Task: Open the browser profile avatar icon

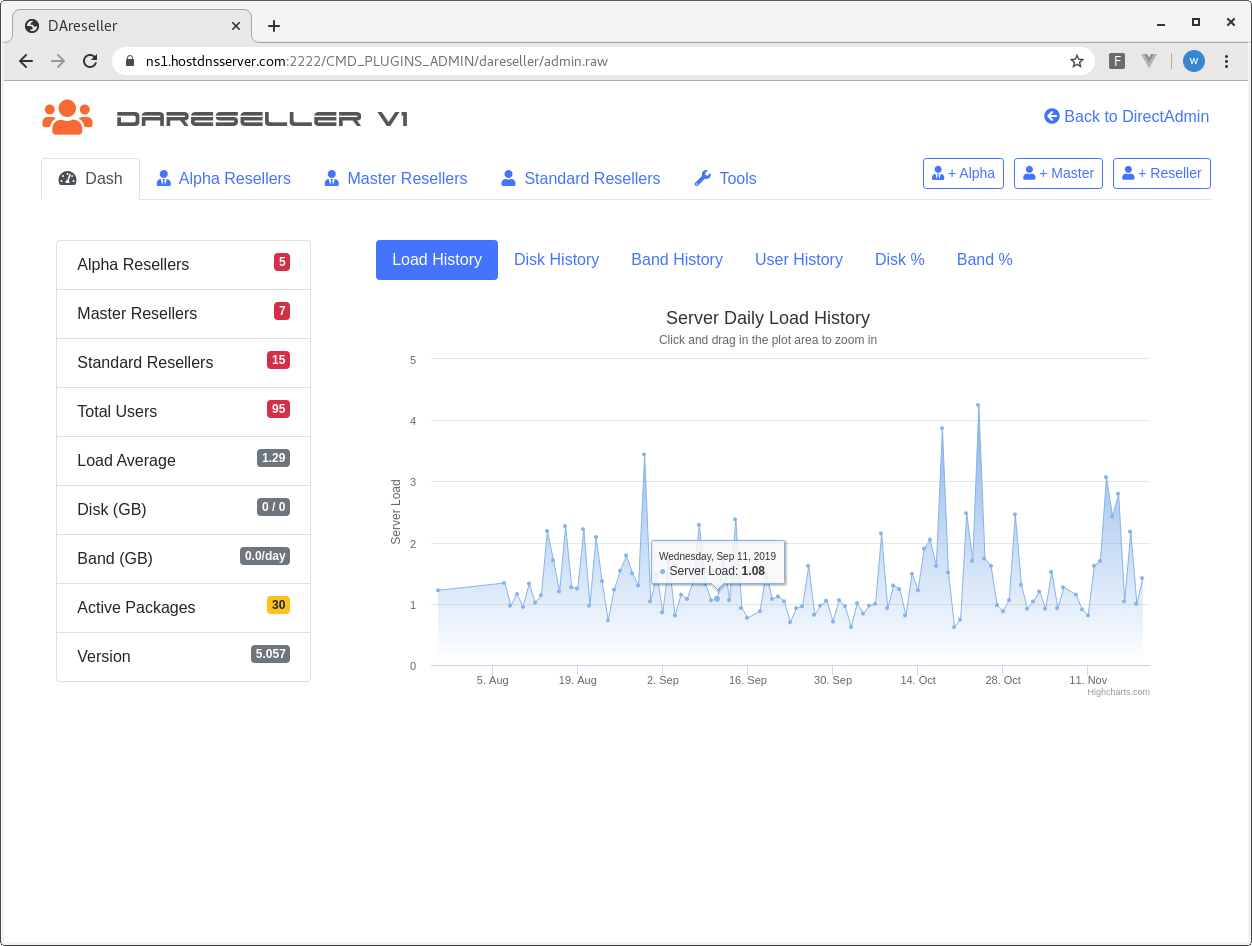Action: pos(1193,61)
